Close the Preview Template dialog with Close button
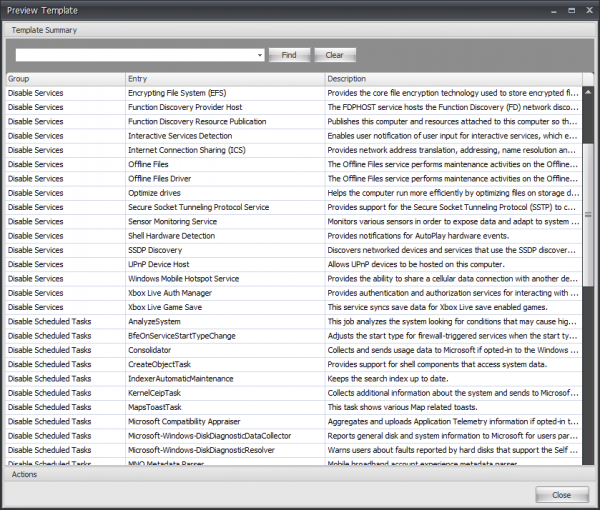600x510 pixels. (561, 495)
